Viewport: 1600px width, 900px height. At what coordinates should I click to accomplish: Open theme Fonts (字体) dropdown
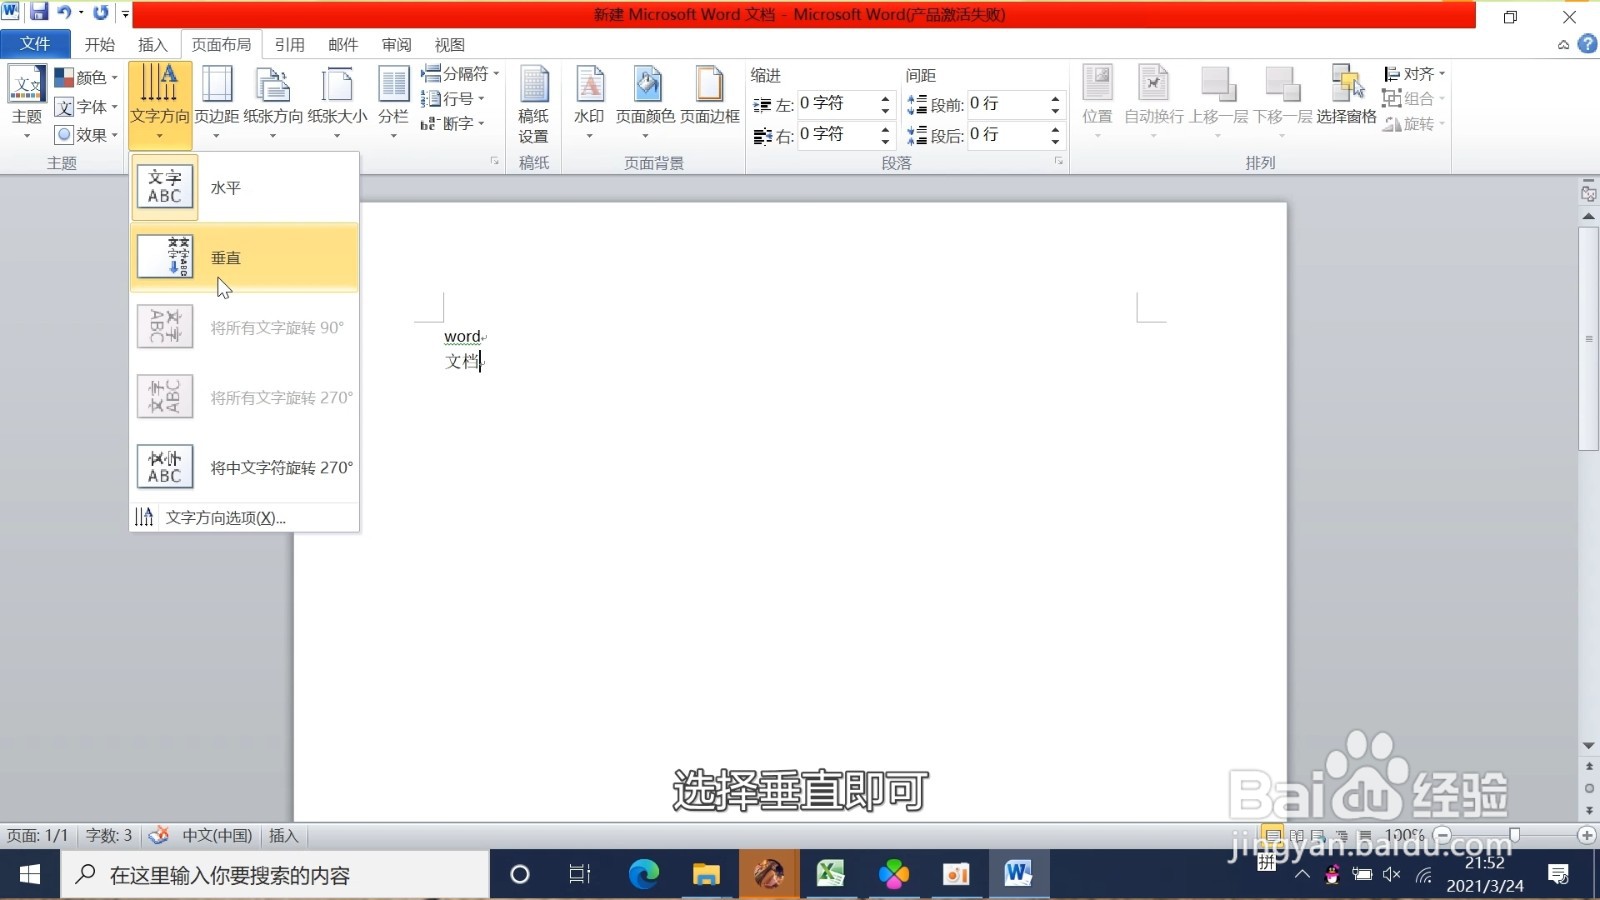coord(86,107)
